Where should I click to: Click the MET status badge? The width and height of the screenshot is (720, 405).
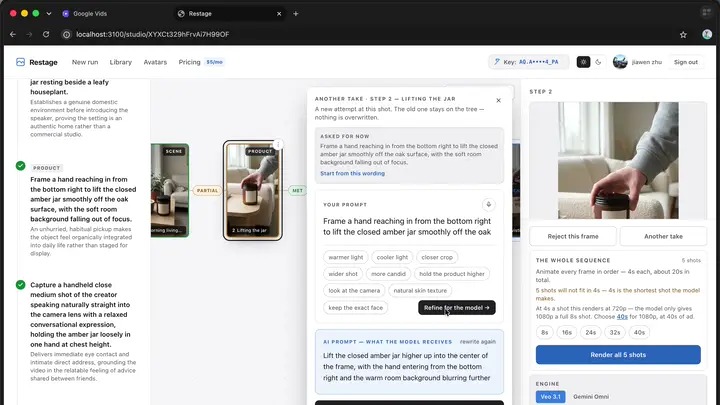click(298, 190)
